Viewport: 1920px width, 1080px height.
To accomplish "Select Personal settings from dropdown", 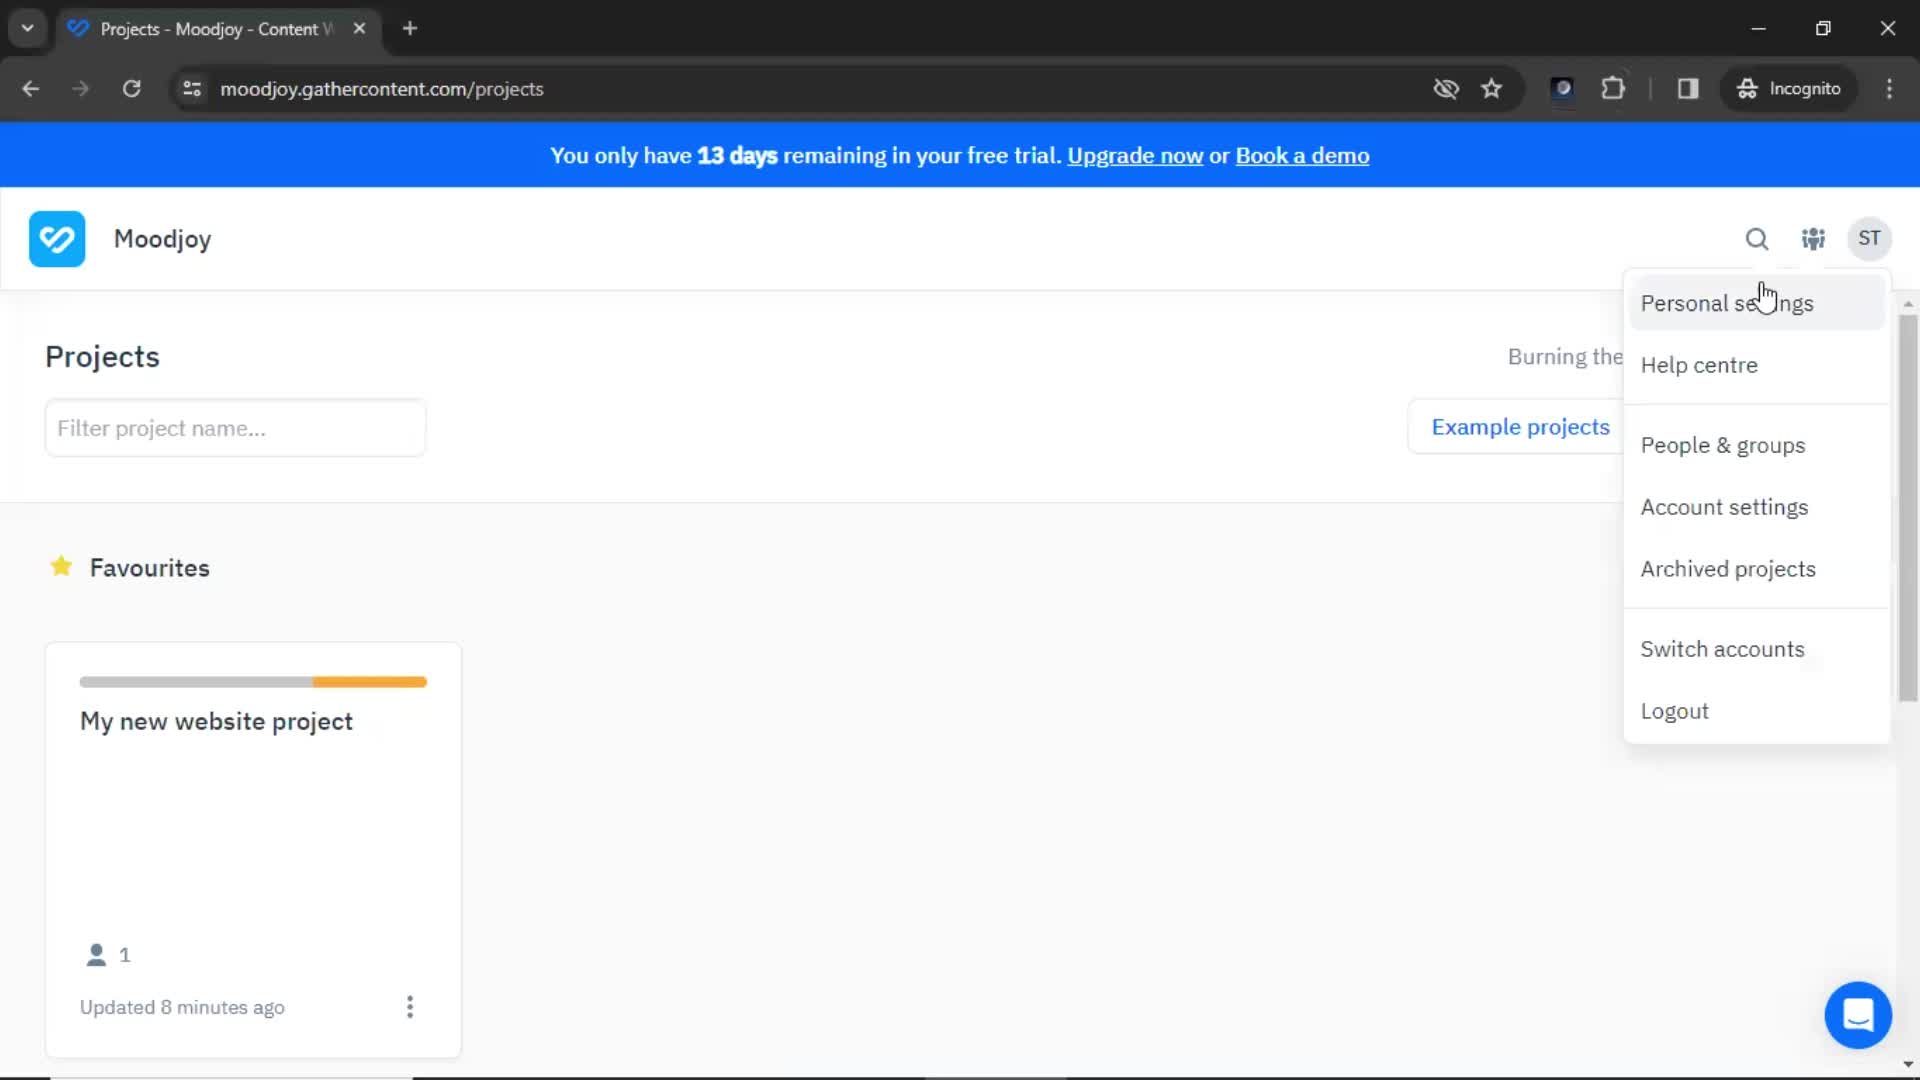I will point(1727,303).
